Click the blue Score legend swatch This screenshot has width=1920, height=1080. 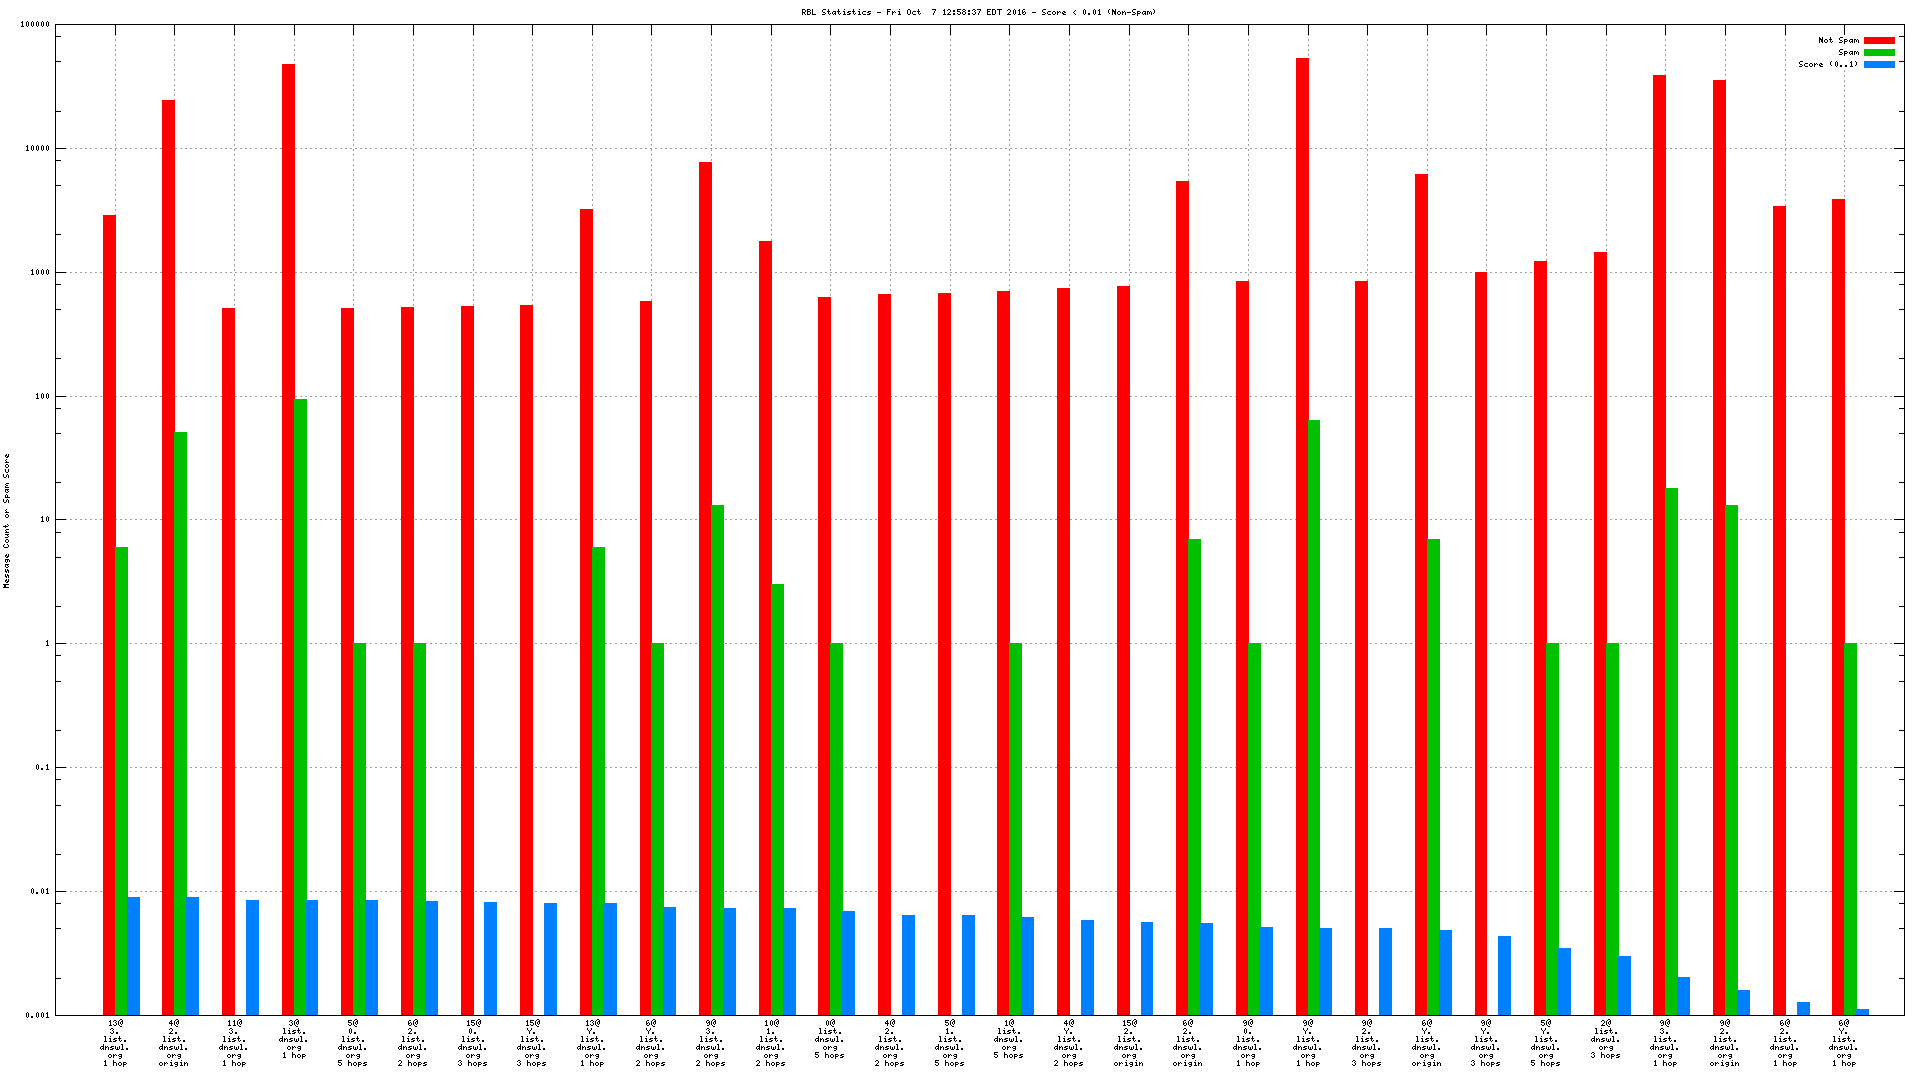[1879, 65]
